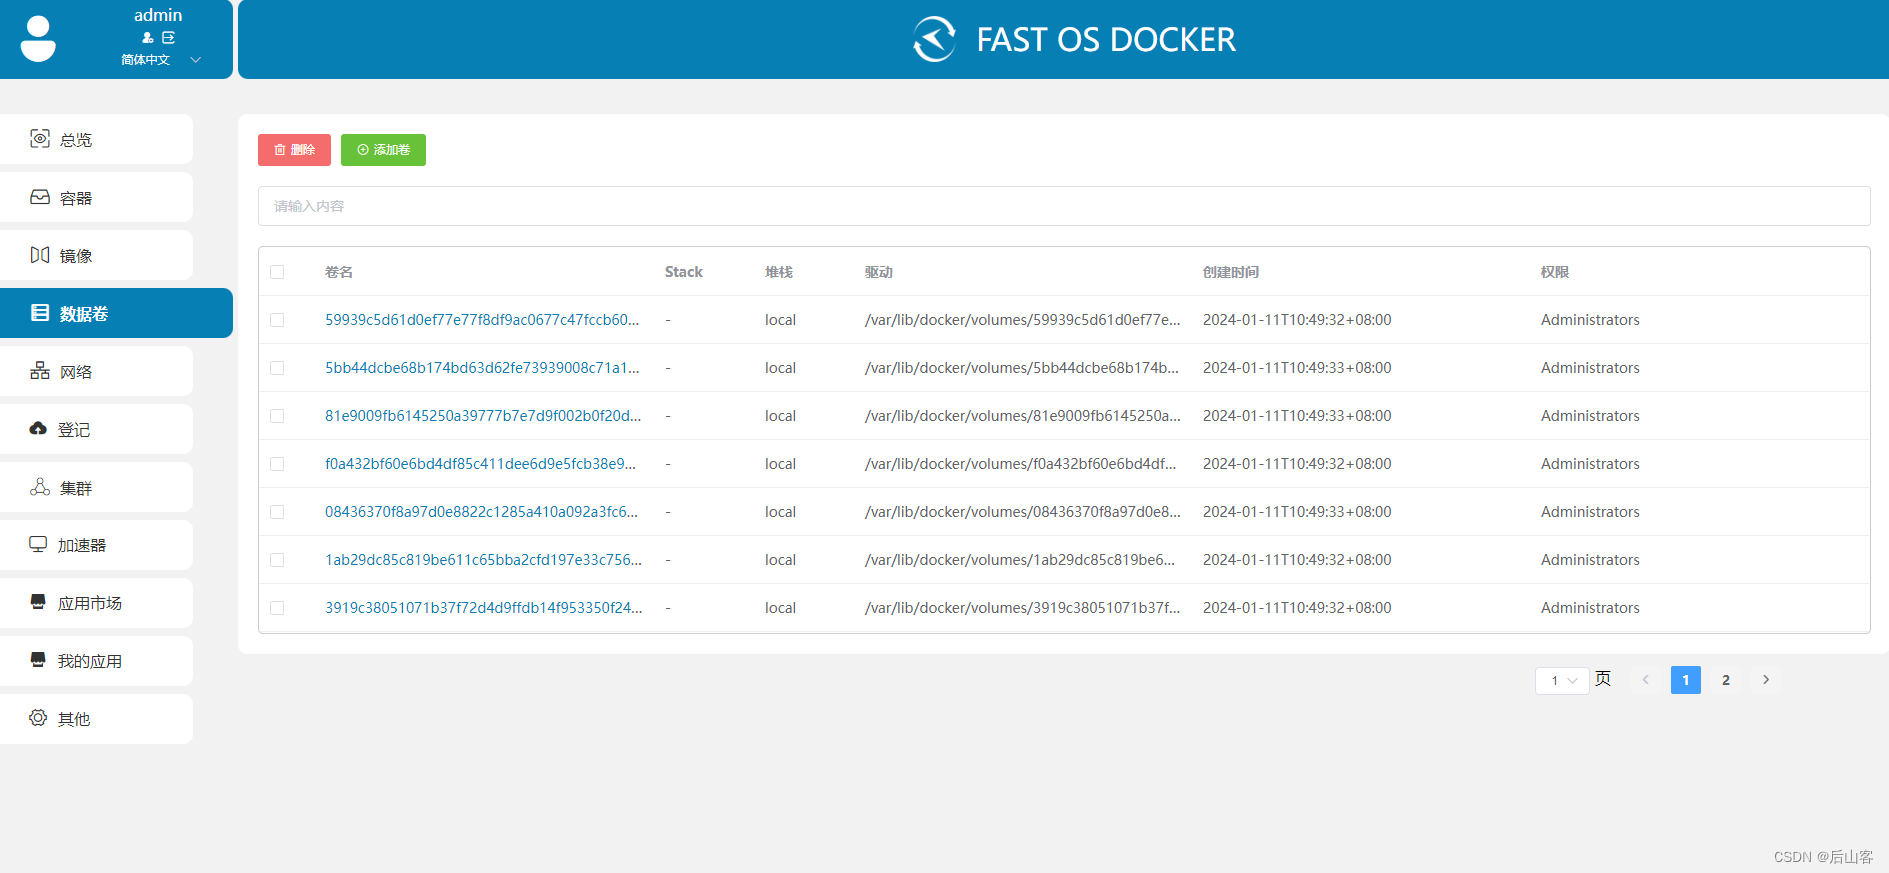Open 登记 registry via its cloud icon
The width and height of the screenshot is (1889, 873).
(38, 429)
